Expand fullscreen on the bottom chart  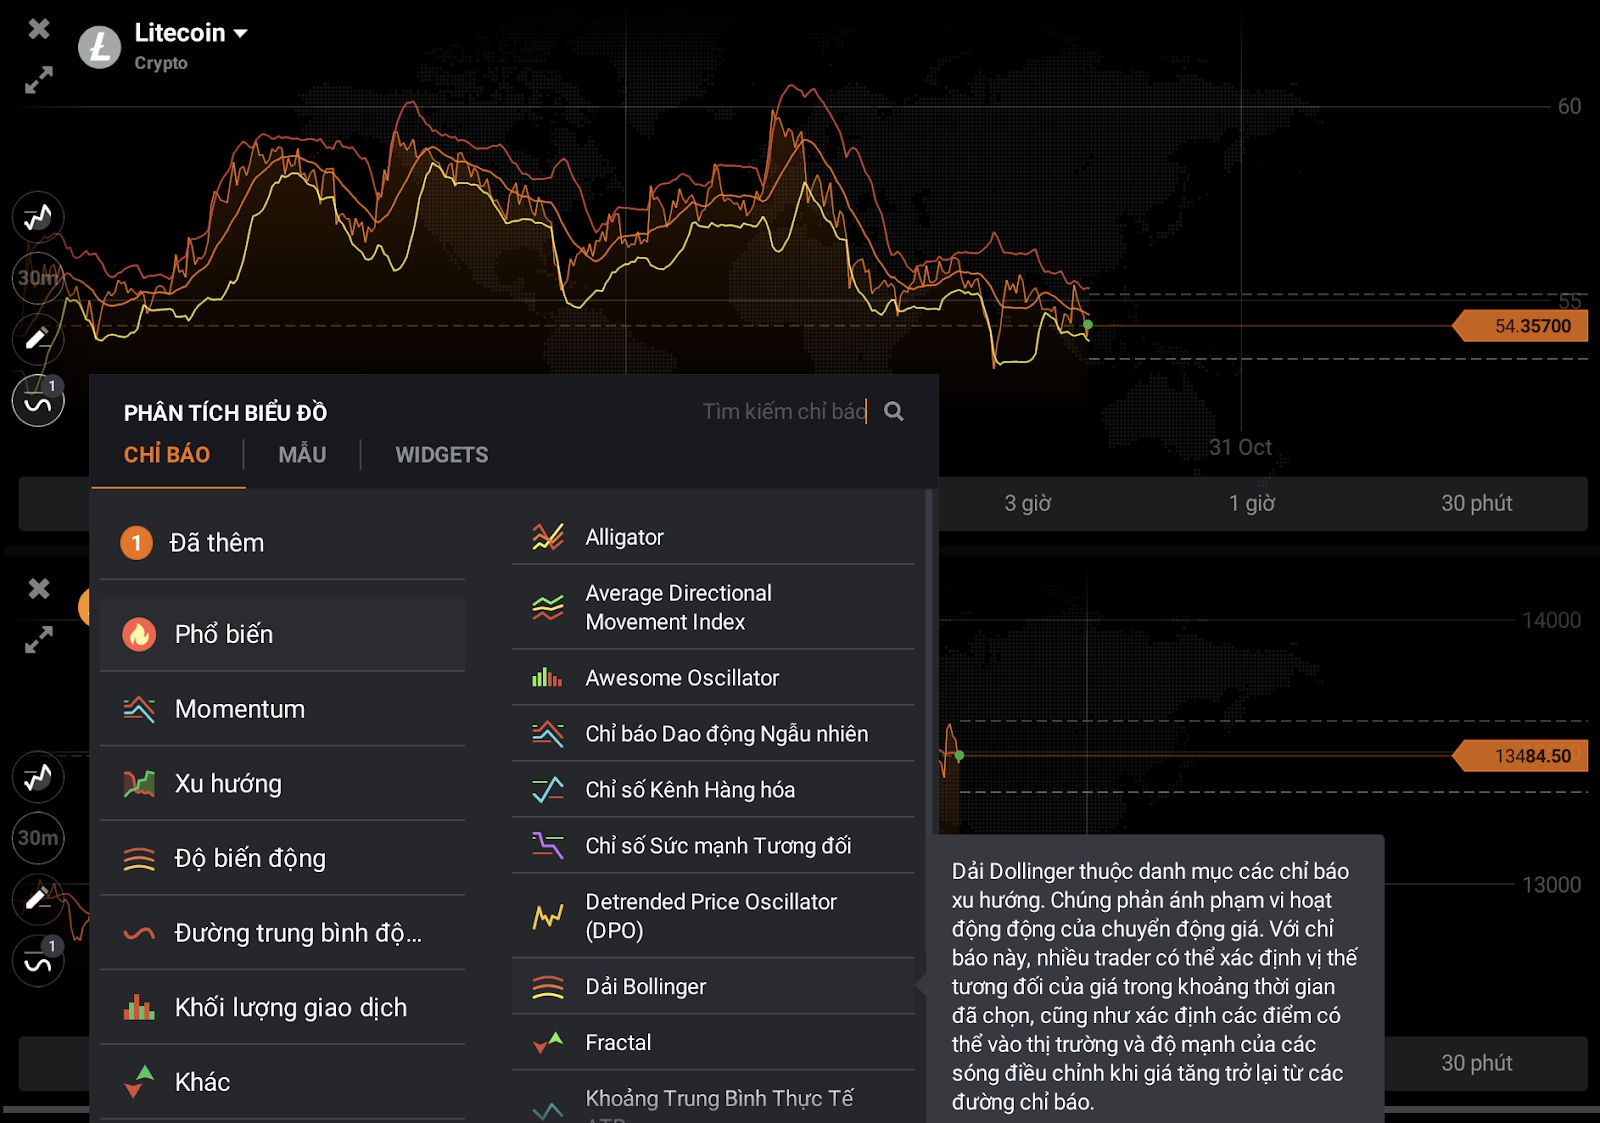[x=38, y=640]
